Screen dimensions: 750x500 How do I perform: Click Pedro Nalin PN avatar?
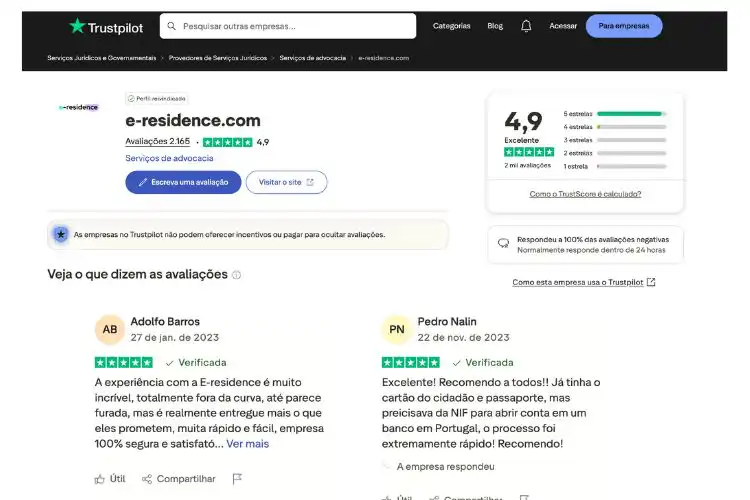point(397,329)
